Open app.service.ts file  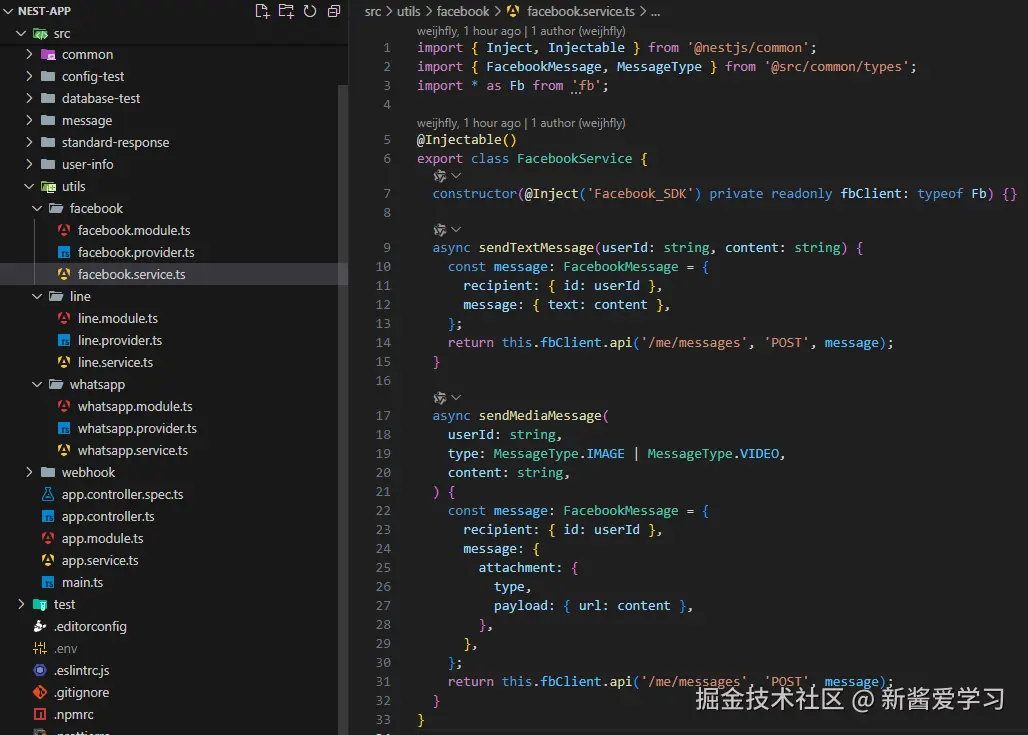click(x=100, y=561)
